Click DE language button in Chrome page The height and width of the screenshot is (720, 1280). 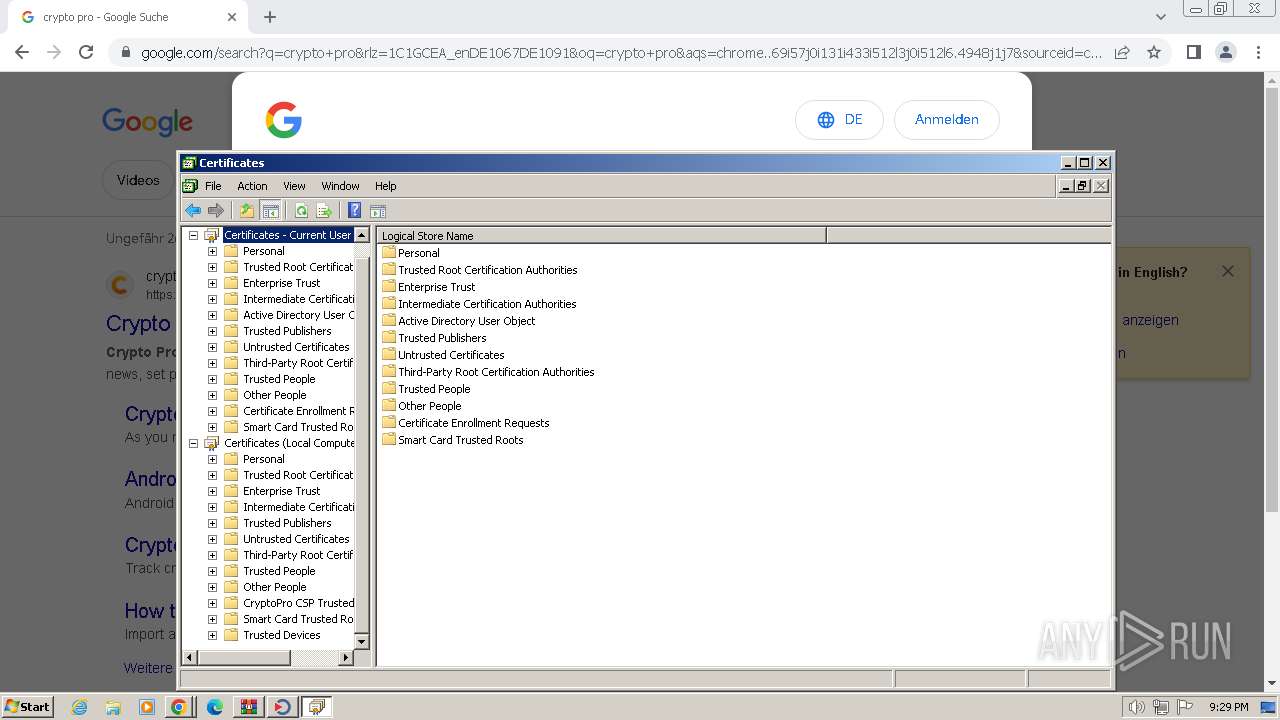(x=839, y=119)
